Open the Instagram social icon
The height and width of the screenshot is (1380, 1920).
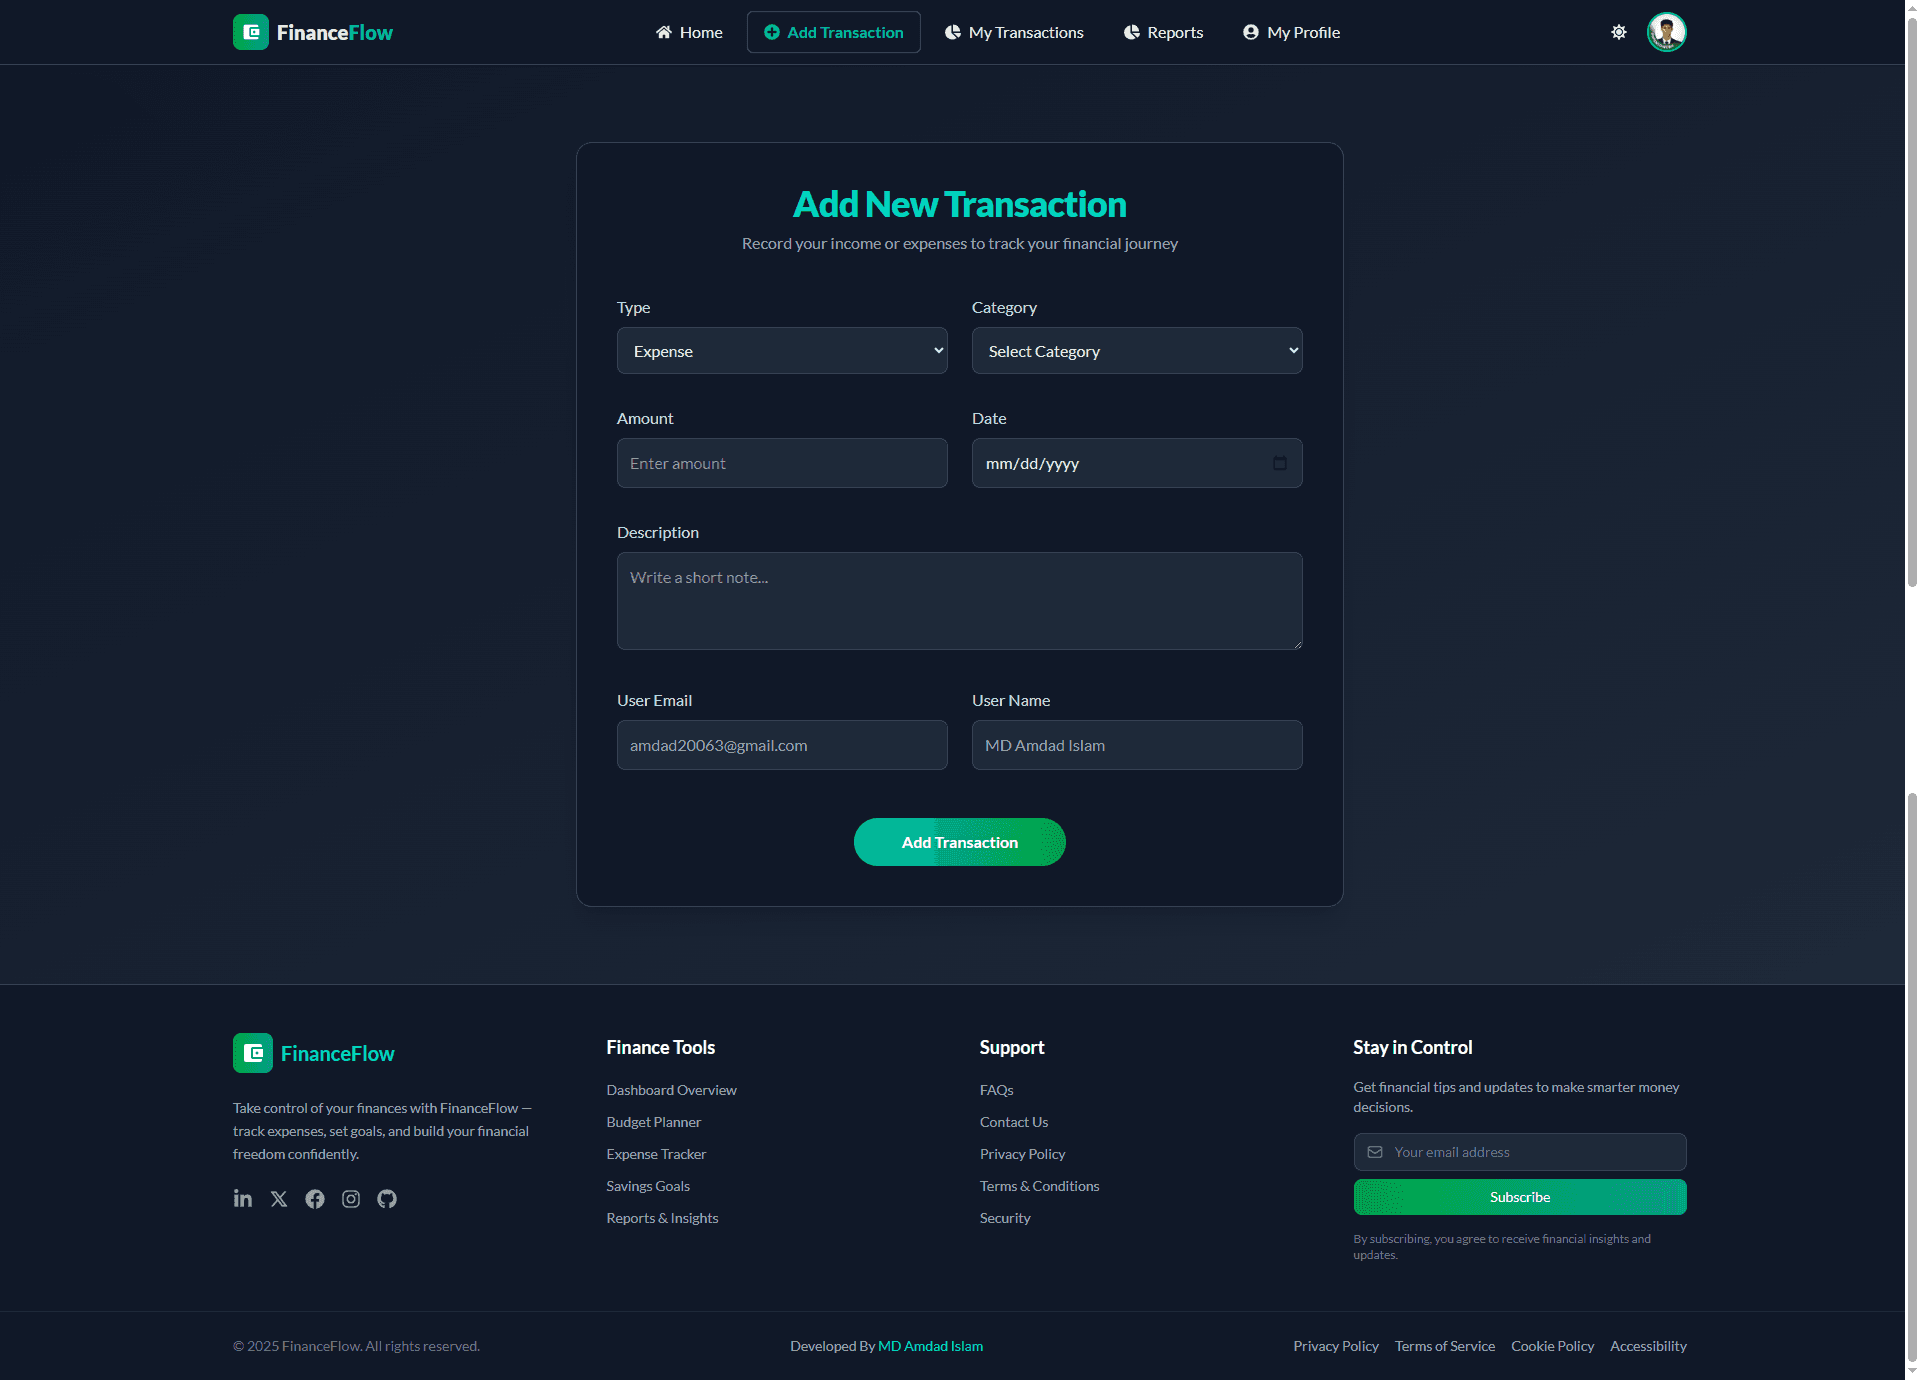pos(351,1198)
